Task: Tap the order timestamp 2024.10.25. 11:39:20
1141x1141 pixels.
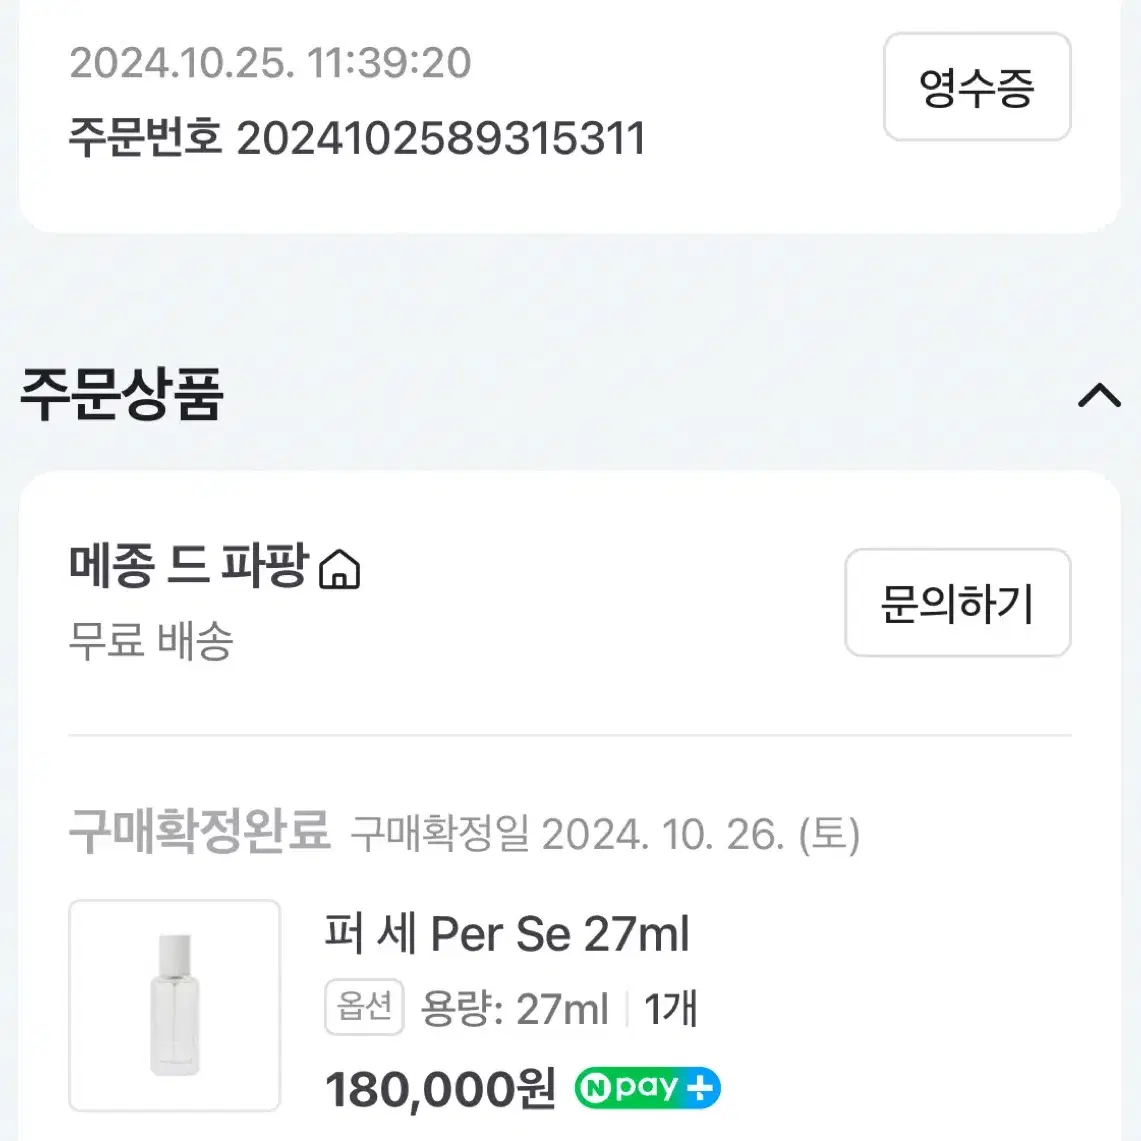Action: pyautogui.click(x=270, y=63)
